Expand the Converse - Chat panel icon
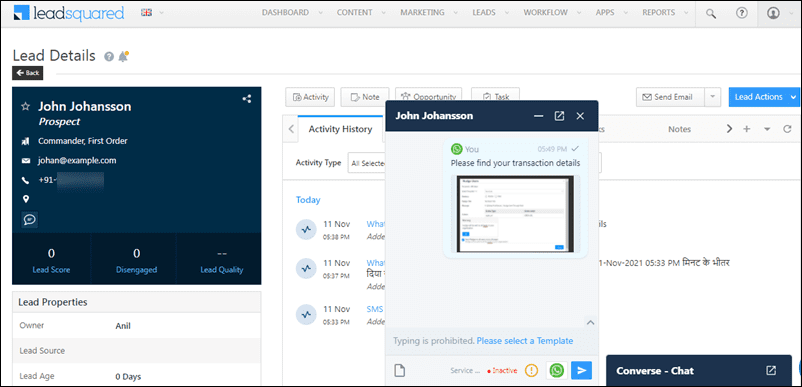Screen dimensions: 802x387 click(771, 371)
